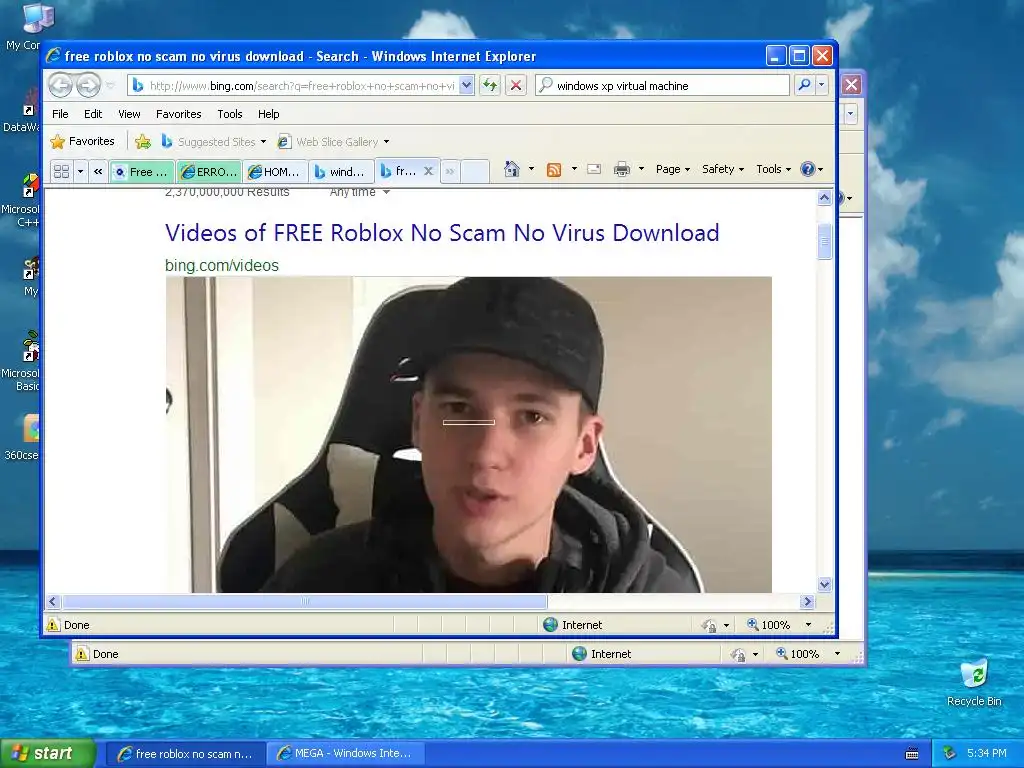
Task: Click the front window's Internet zone globe icon
Action: coord(551,625)
